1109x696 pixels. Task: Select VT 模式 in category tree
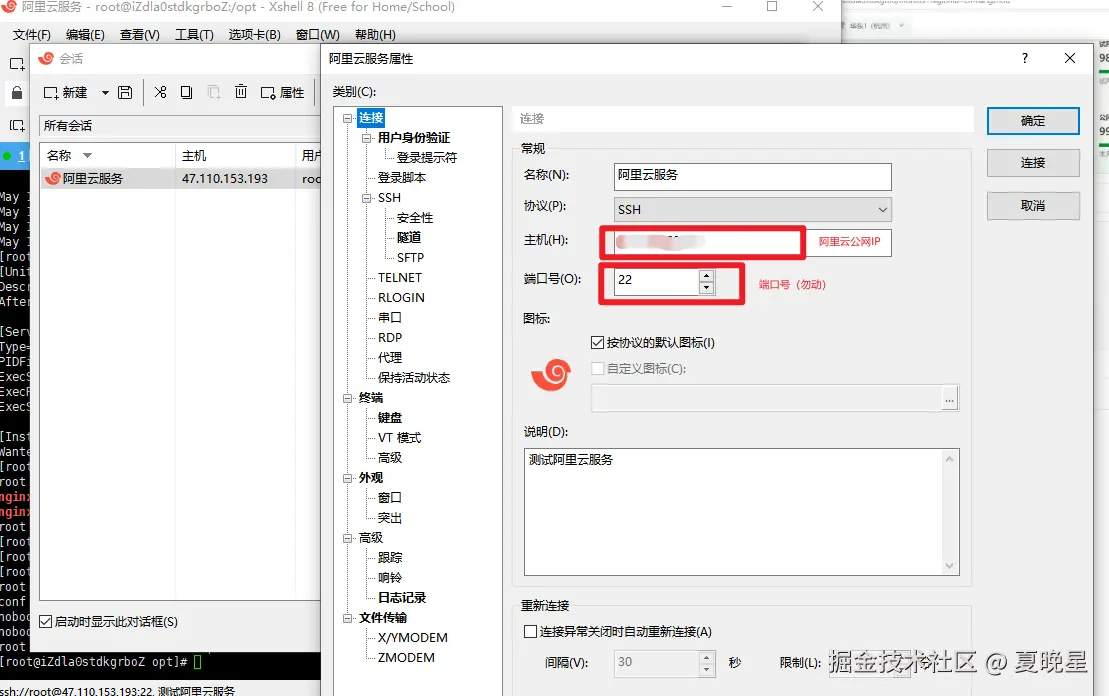399,438
